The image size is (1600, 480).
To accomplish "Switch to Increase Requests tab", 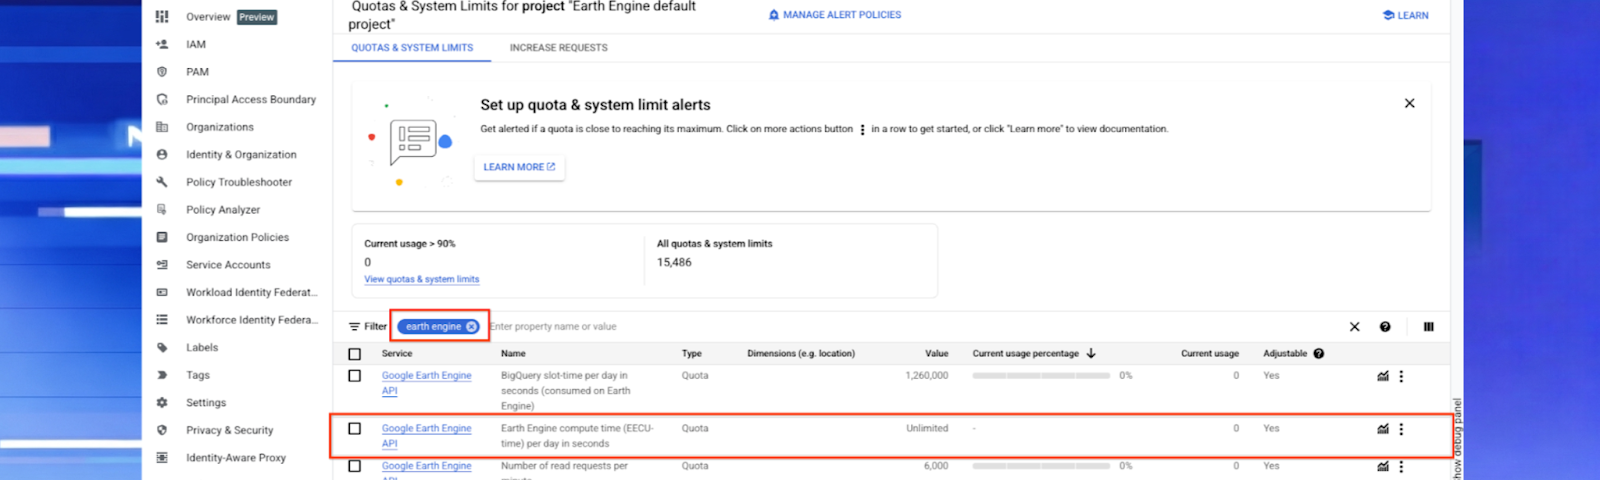I will 558,47.
